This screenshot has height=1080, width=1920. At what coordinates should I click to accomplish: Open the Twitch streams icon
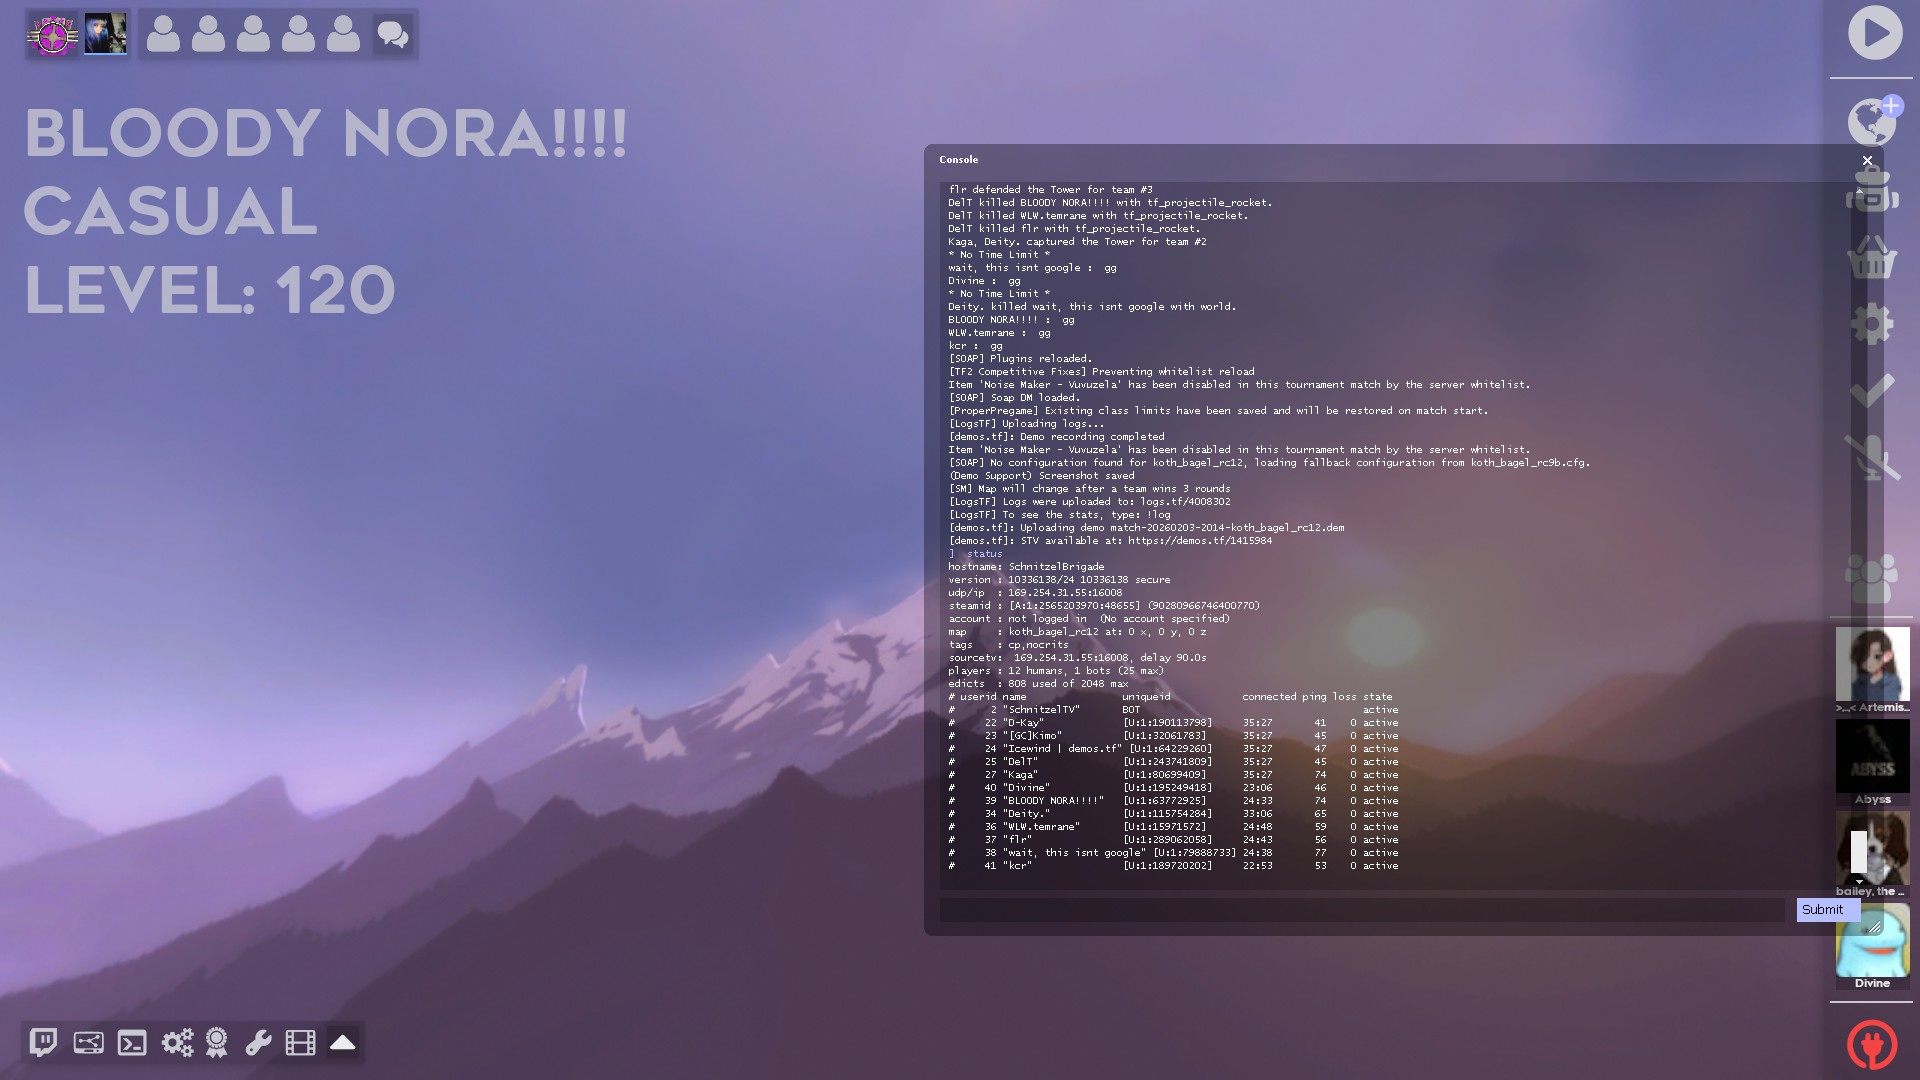point(43,1043)
